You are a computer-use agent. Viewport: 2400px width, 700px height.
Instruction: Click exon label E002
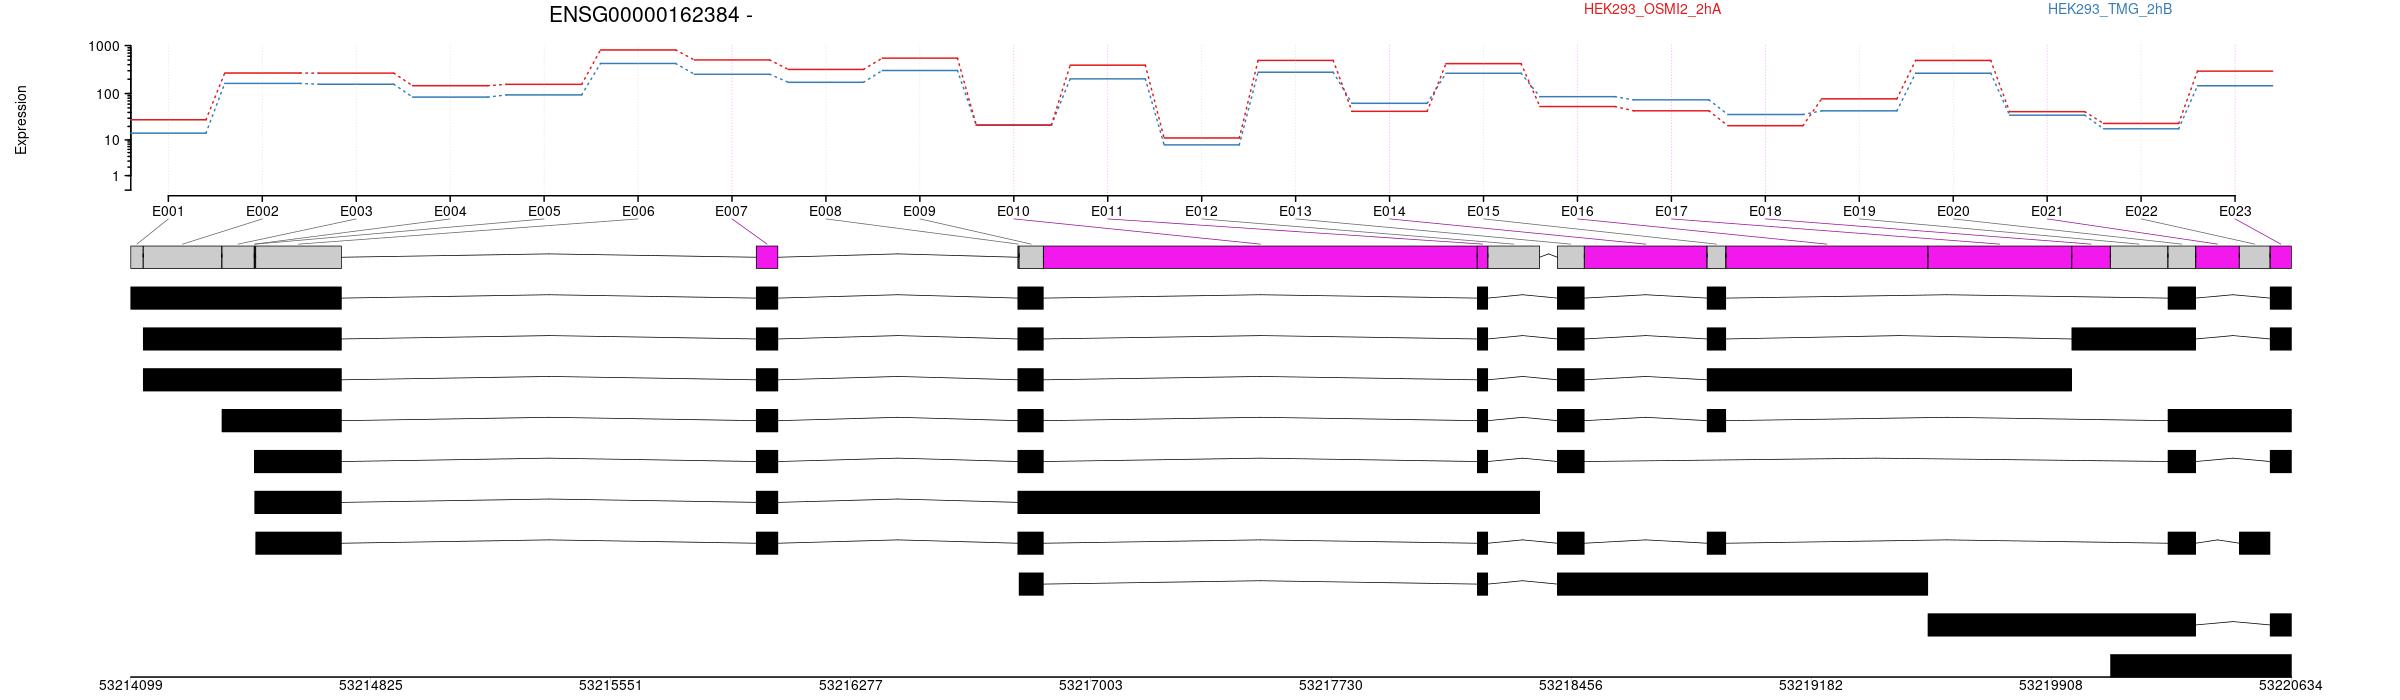click(262, 211)
